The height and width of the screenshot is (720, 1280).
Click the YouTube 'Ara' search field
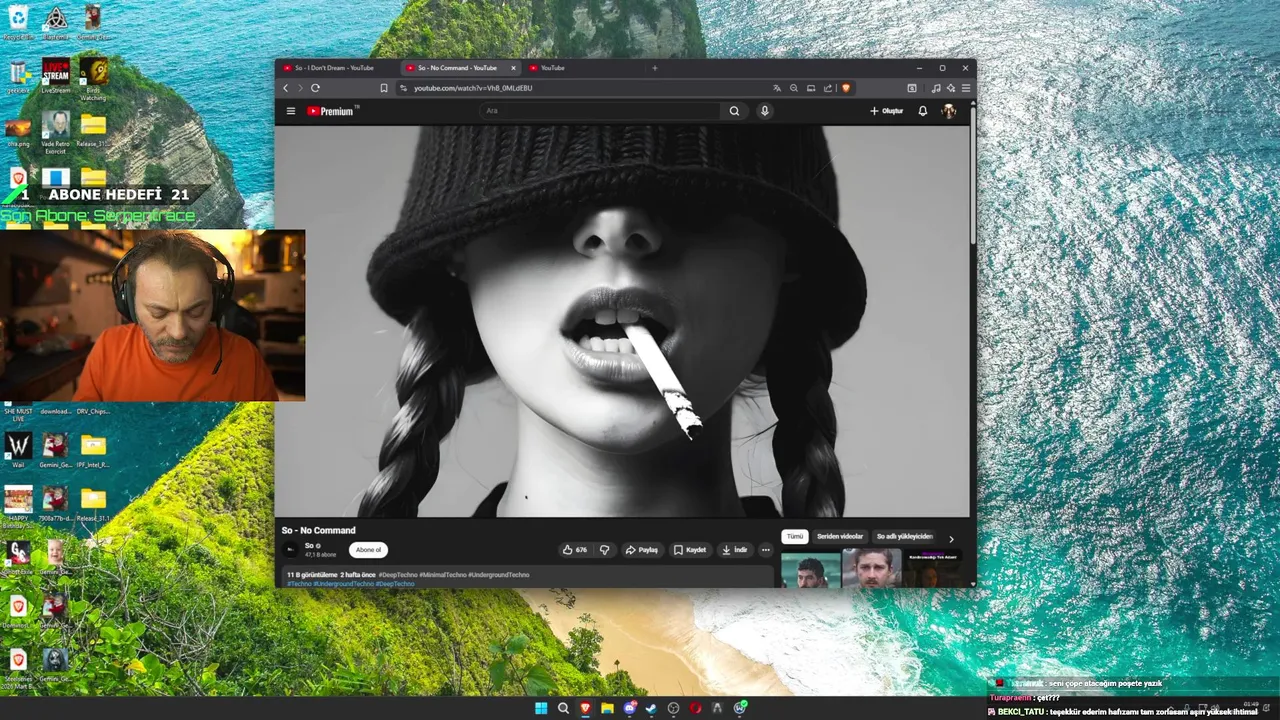(600, 111)
